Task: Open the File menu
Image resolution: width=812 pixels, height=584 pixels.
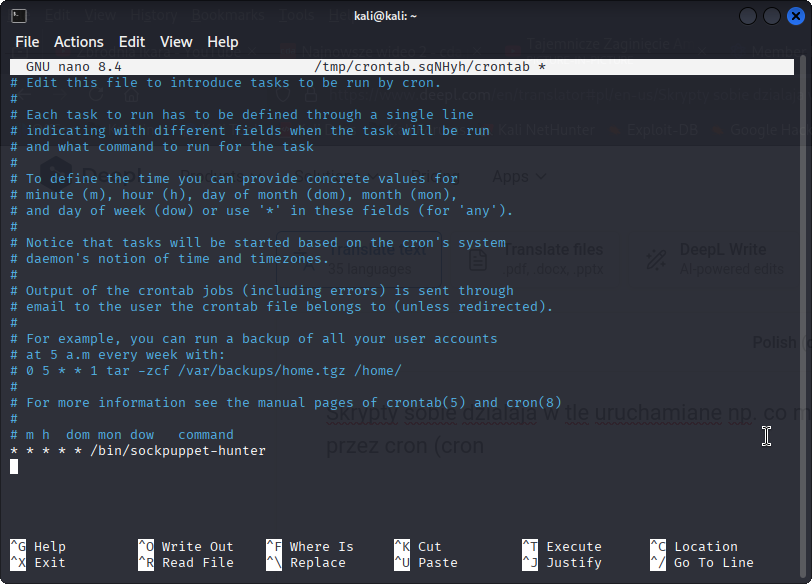Action: (x=27, y=42)
